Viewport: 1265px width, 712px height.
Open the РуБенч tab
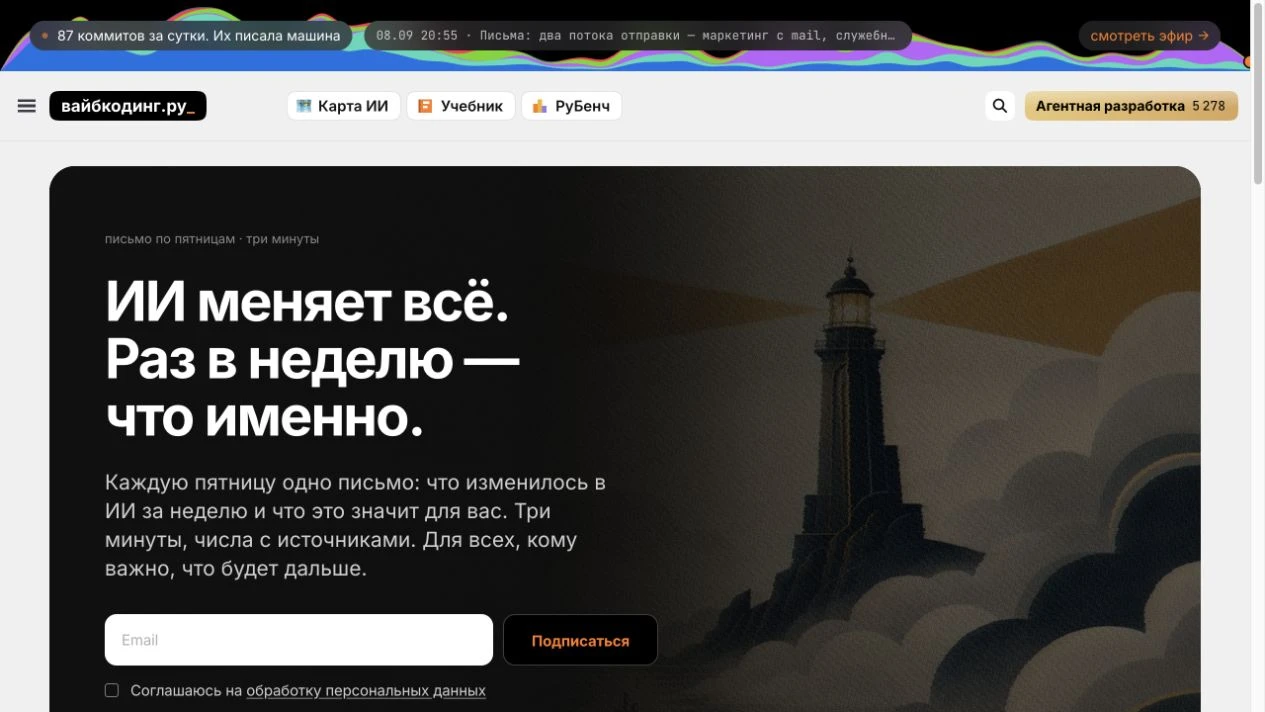point(572,106)
